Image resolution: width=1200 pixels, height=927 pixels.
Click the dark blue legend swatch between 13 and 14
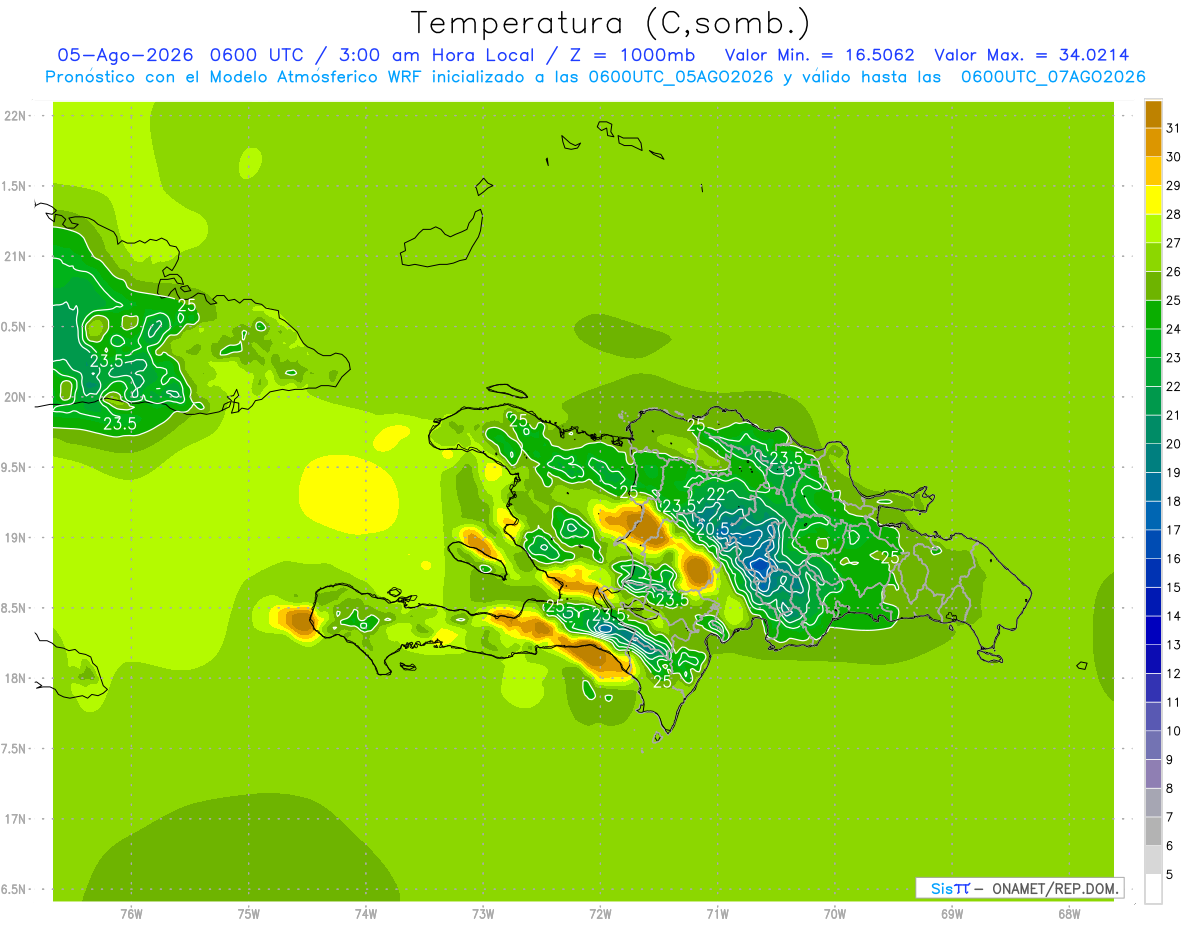pyautogui.click(x=1153, y=630)
